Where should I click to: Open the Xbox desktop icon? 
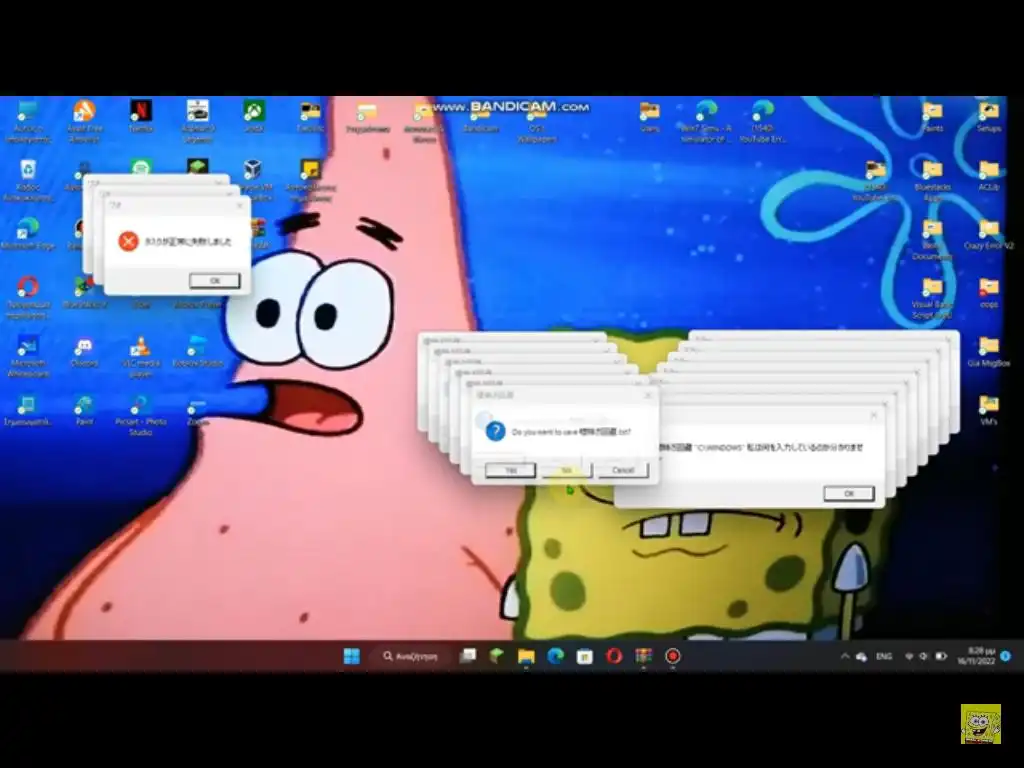[x=253, y=116]
